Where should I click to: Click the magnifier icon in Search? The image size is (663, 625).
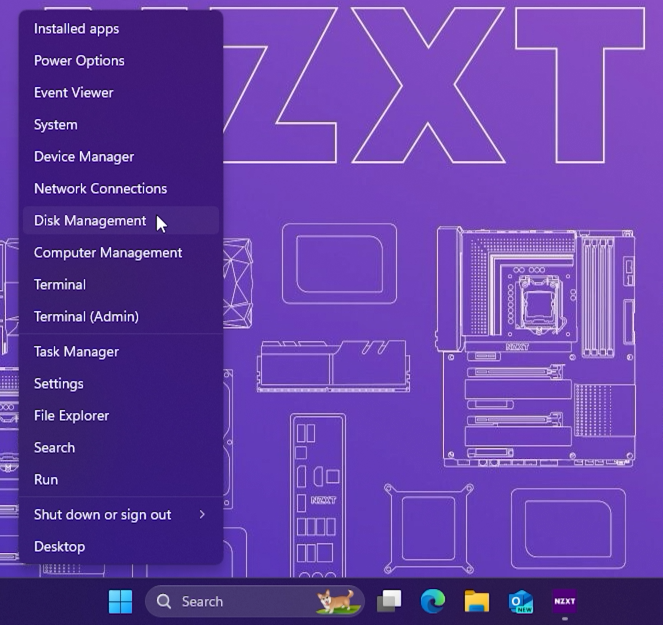click(x=164, y=601)
